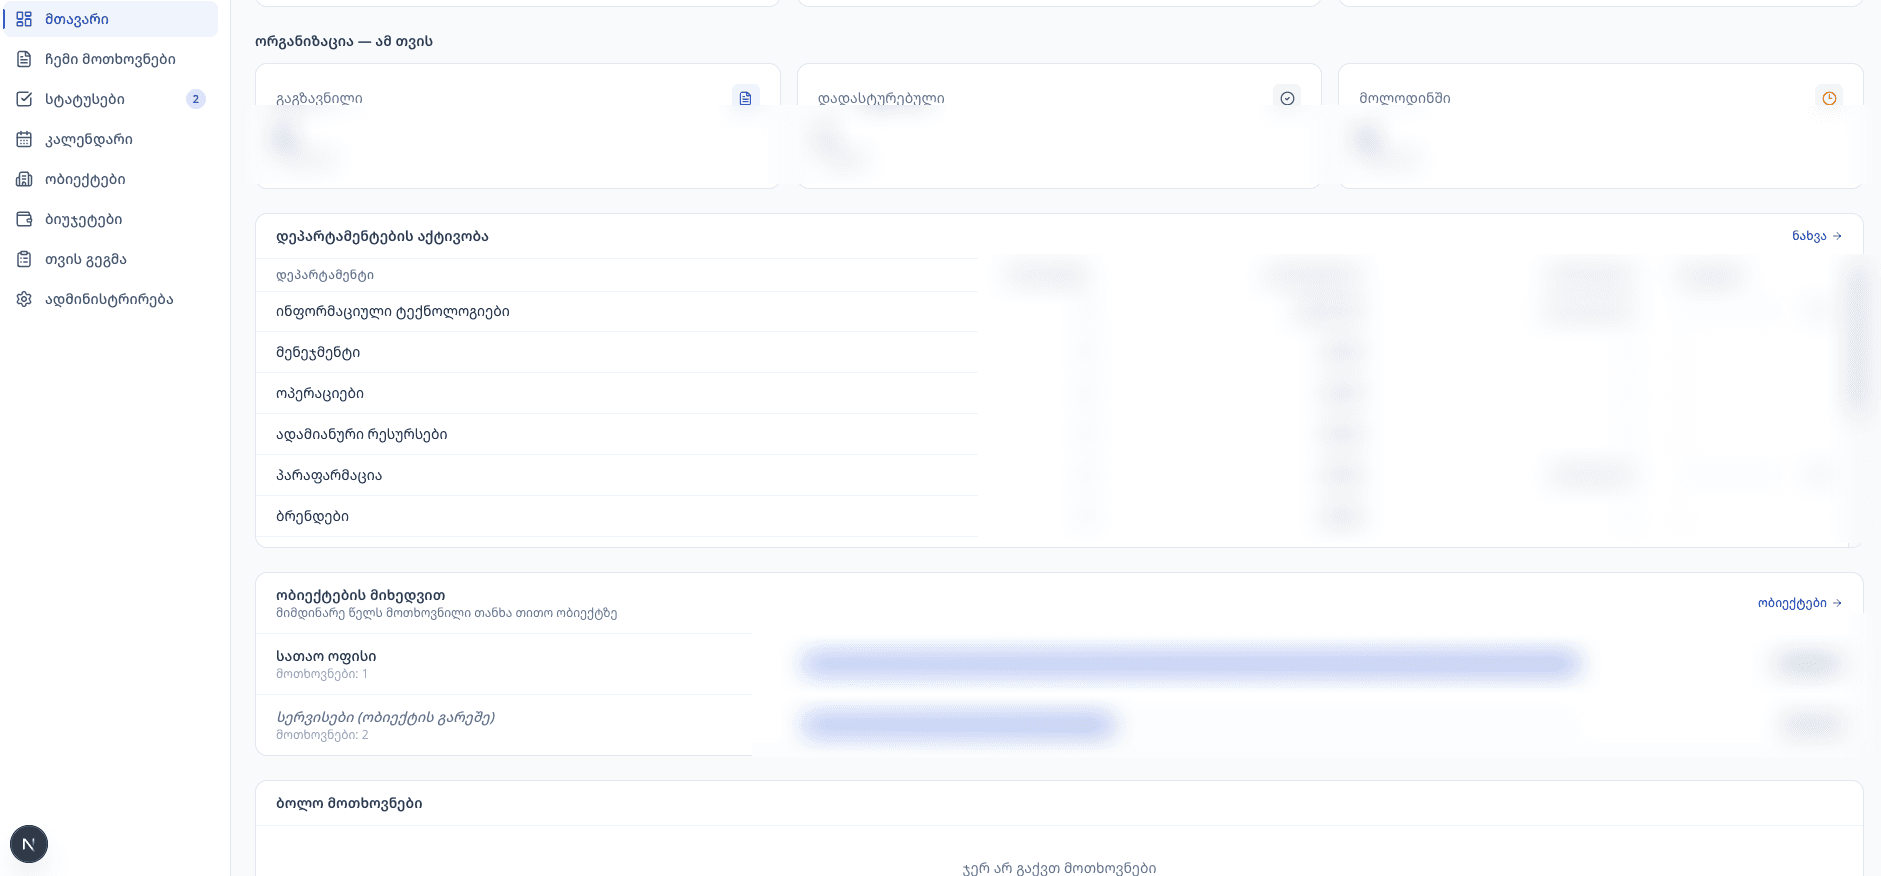Go to ჩემი მოთხოვნები page
Viewport: 1881px width, 876px height.
[x=111, y=59]
